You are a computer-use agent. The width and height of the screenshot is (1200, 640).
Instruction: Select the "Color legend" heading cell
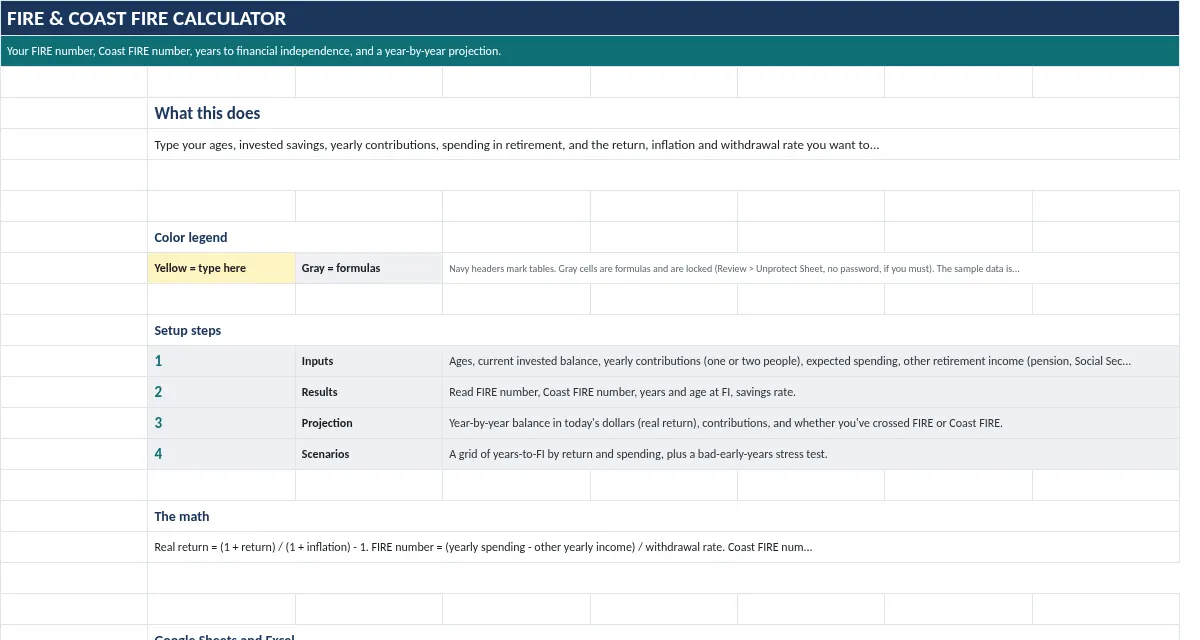295,237
